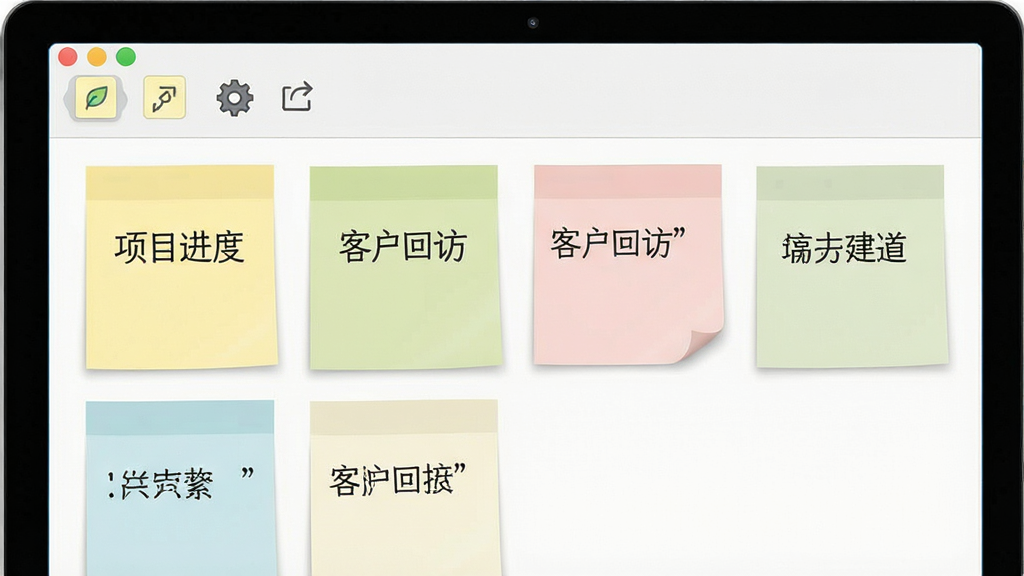1024x576 pixels.
Task: Open settings with the gear icon
Action: (x=234, y=98)
